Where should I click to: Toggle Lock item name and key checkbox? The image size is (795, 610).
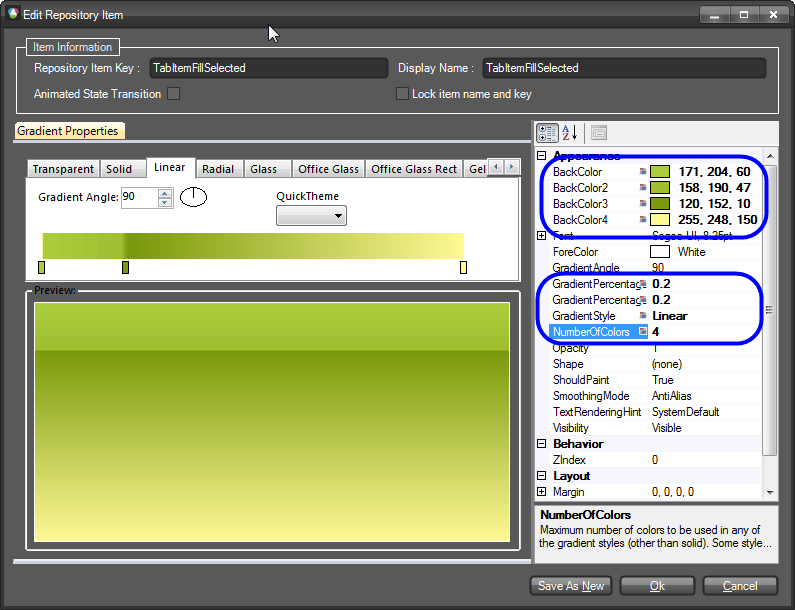[x=402, y=94]
